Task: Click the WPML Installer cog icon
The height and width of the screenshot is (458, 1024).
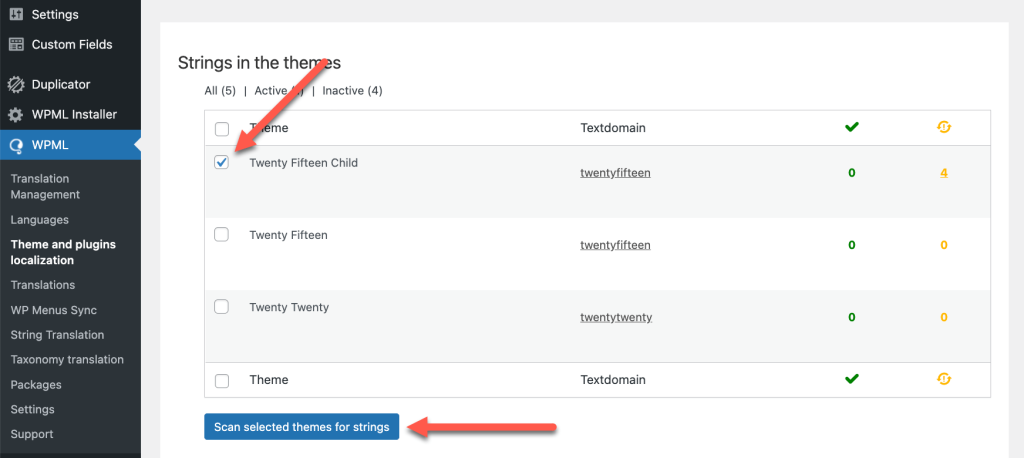Action: [16, 115]
